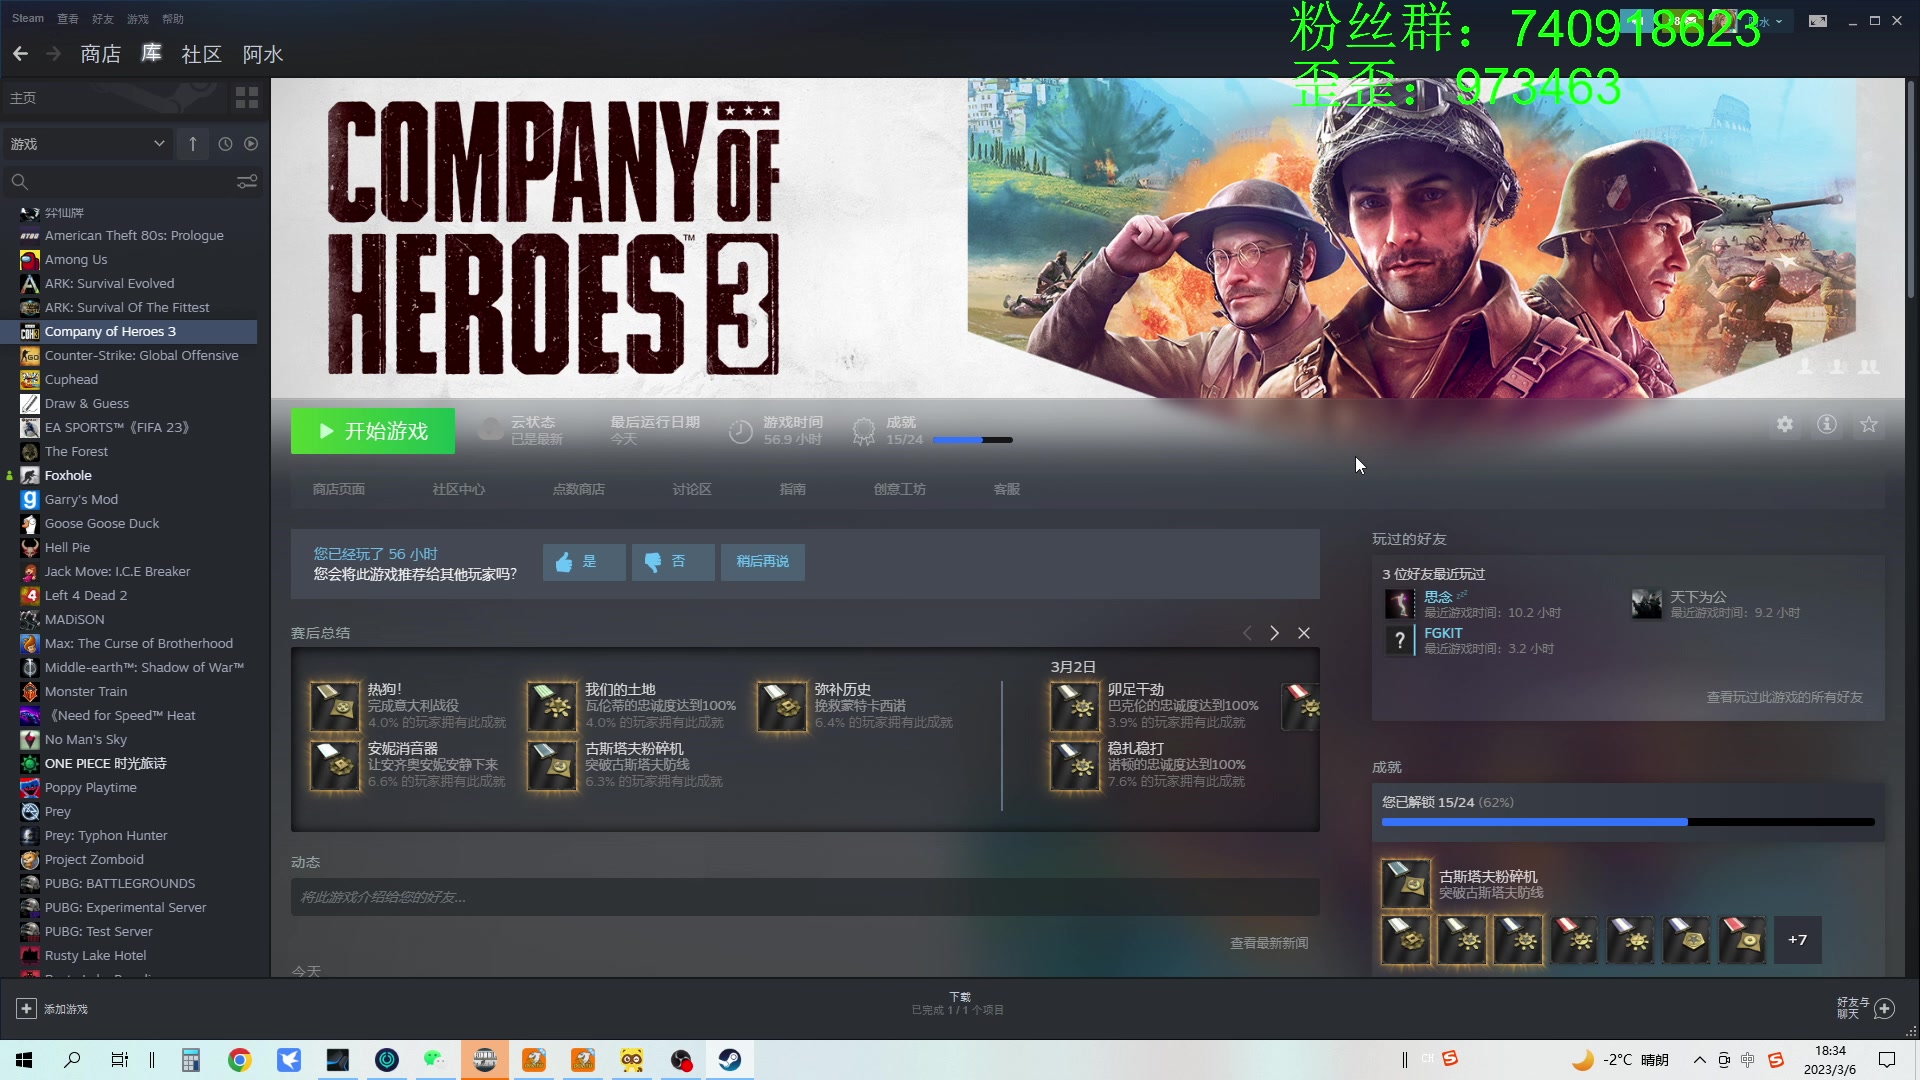The image size is (1920, 1080).
Task: Open the 游戏 category dropdown
Action: [87, 144]
